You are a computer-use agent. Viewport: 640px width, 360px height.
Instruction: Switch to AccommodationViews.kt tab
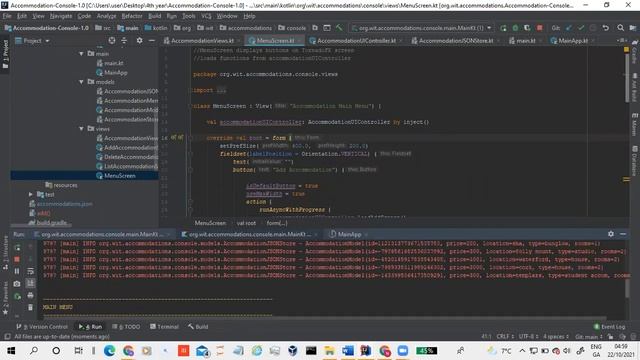202,40
